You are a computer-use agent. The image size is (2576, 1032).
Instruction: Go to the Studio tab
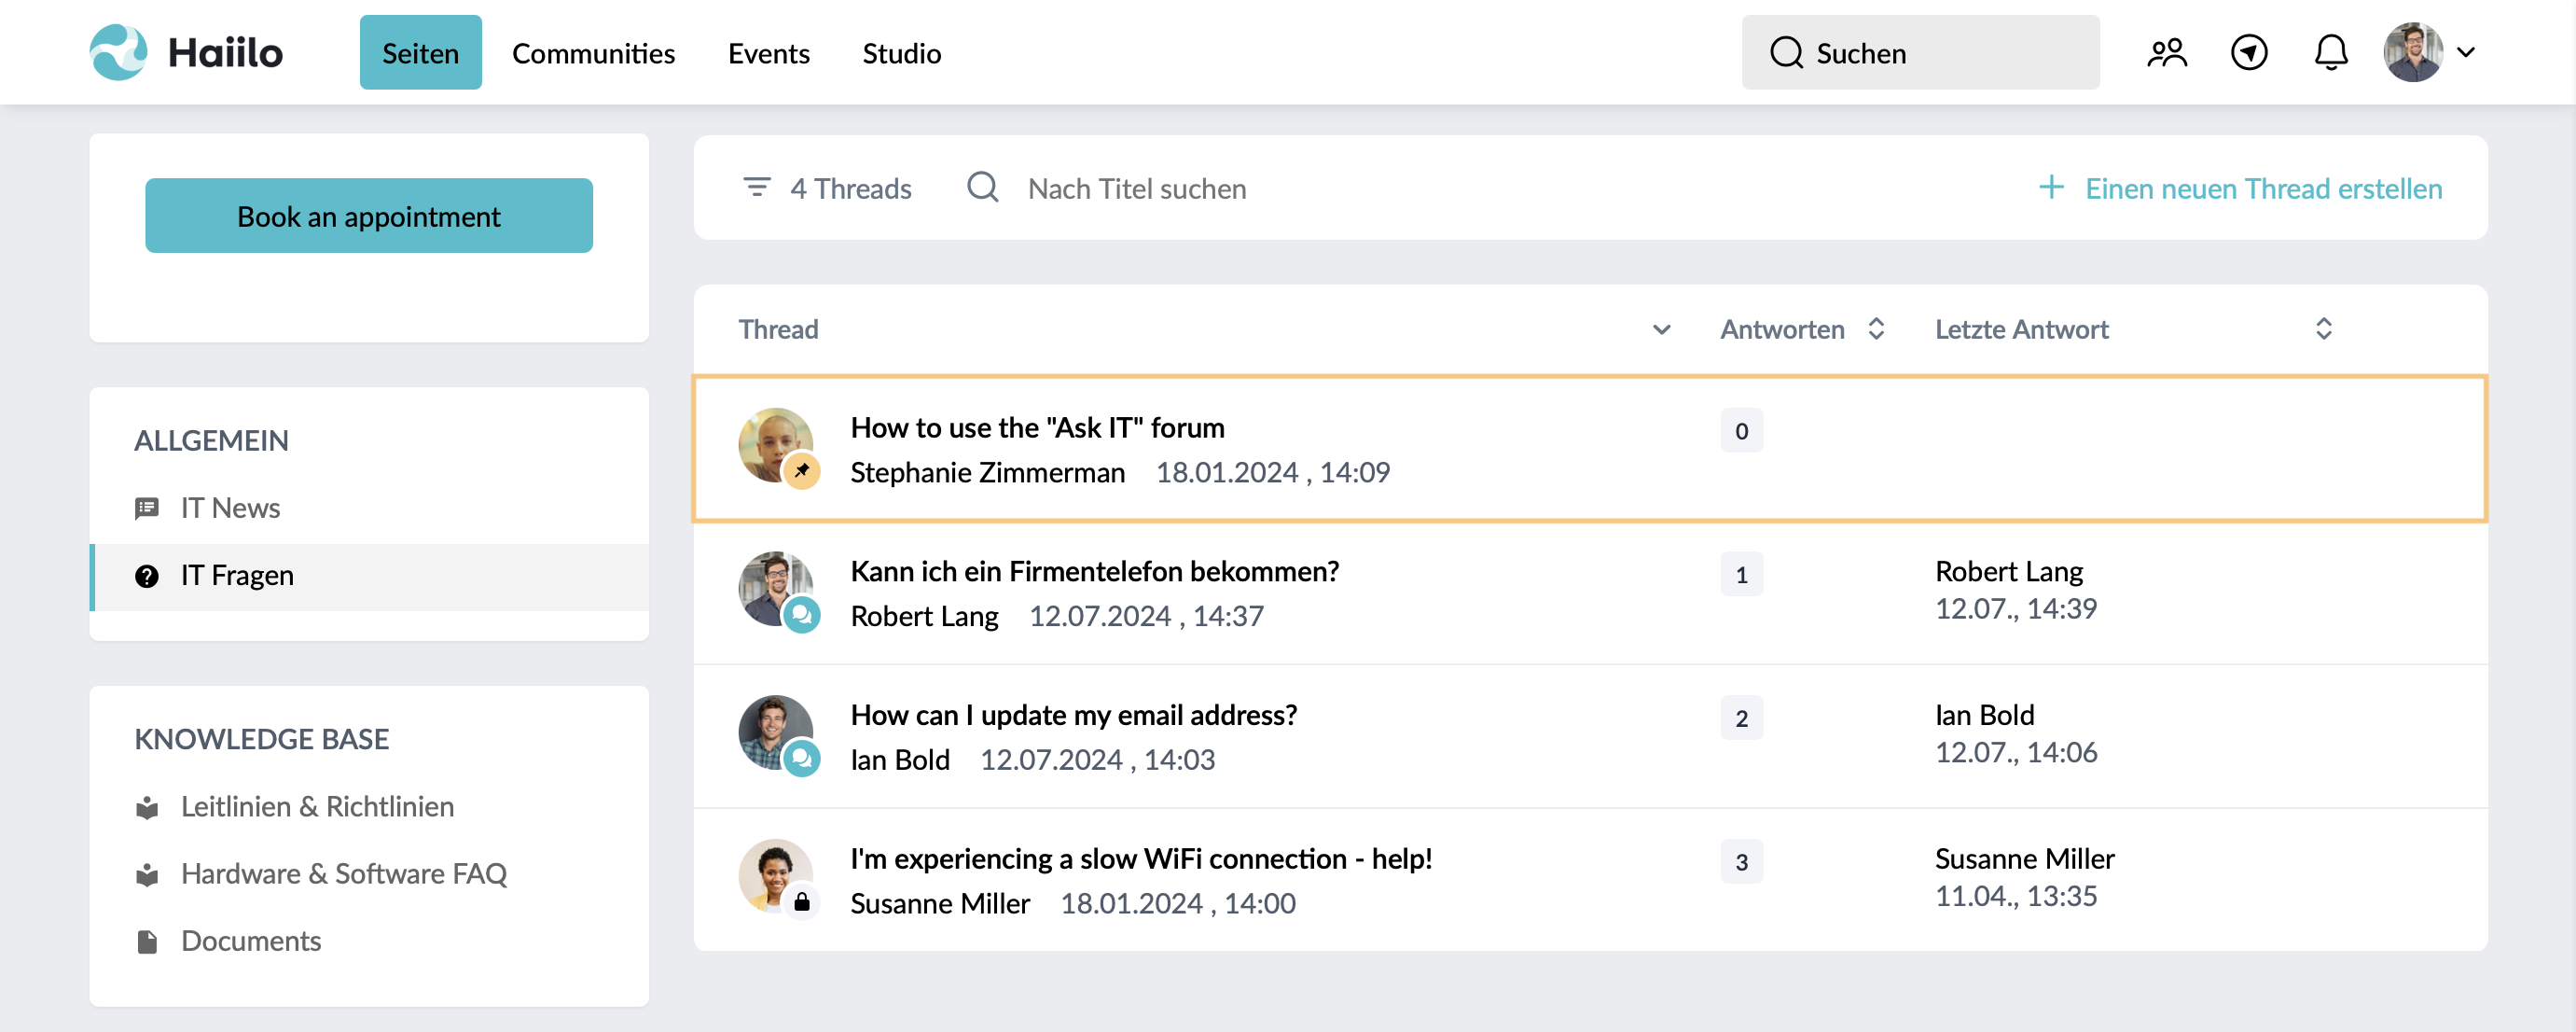901,53
